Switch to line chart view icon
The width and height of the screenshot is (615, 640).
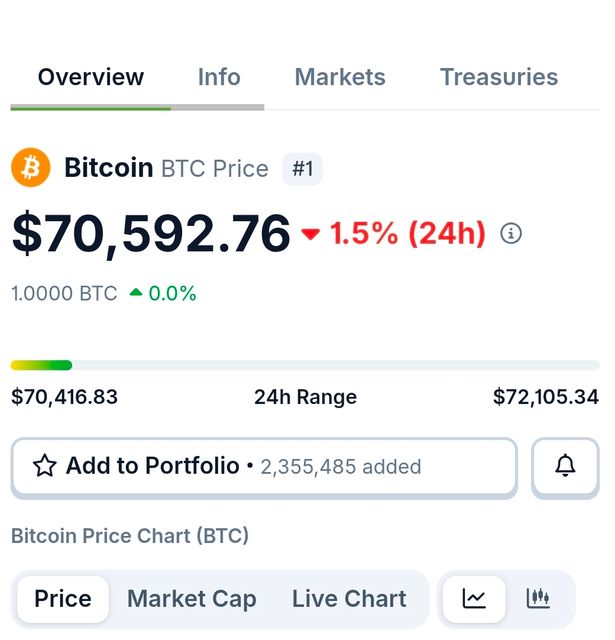pos(474,599)
